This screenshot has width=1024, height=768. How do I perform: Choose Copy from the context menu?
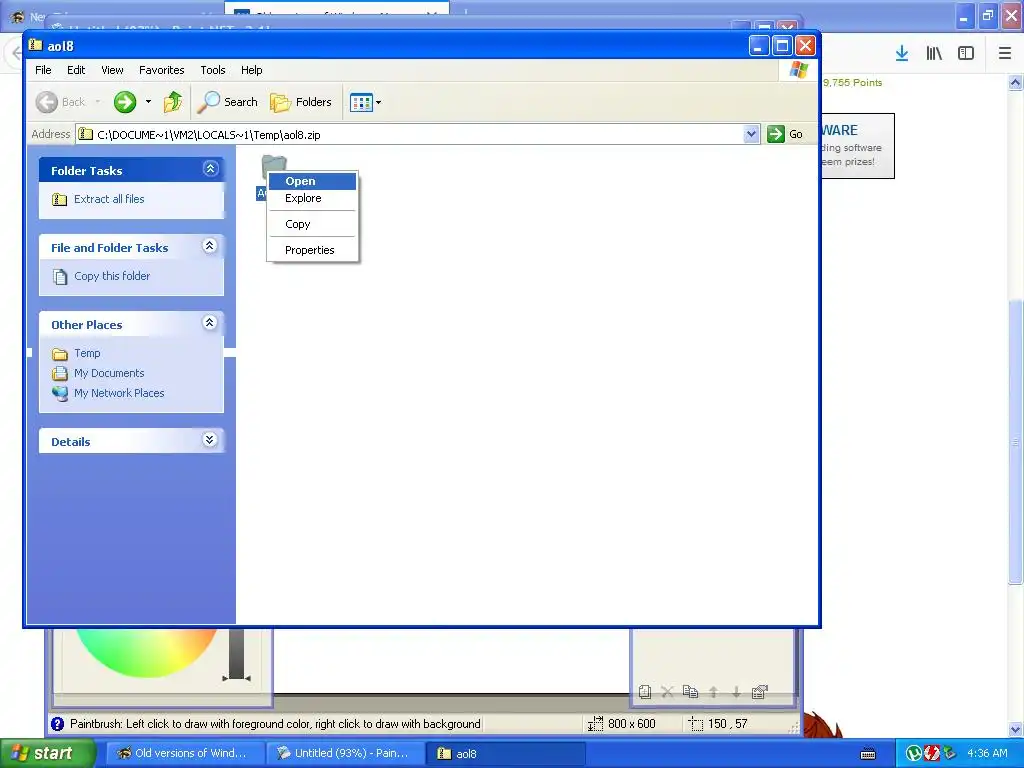312,224
